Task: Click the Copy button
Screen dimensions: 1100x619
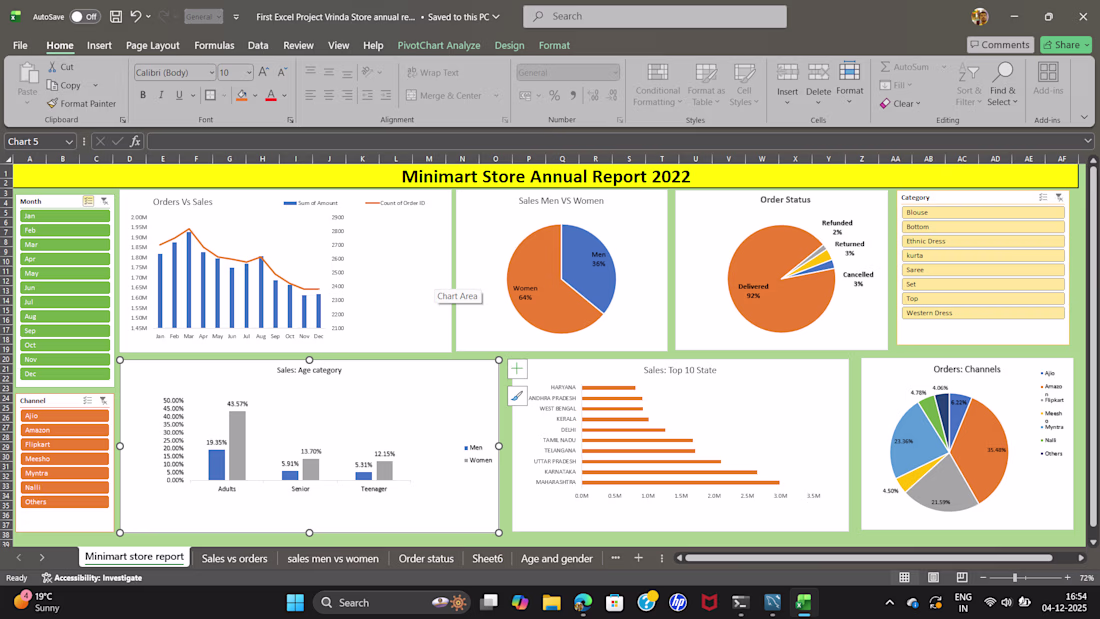Action: [x=64, y=85]
